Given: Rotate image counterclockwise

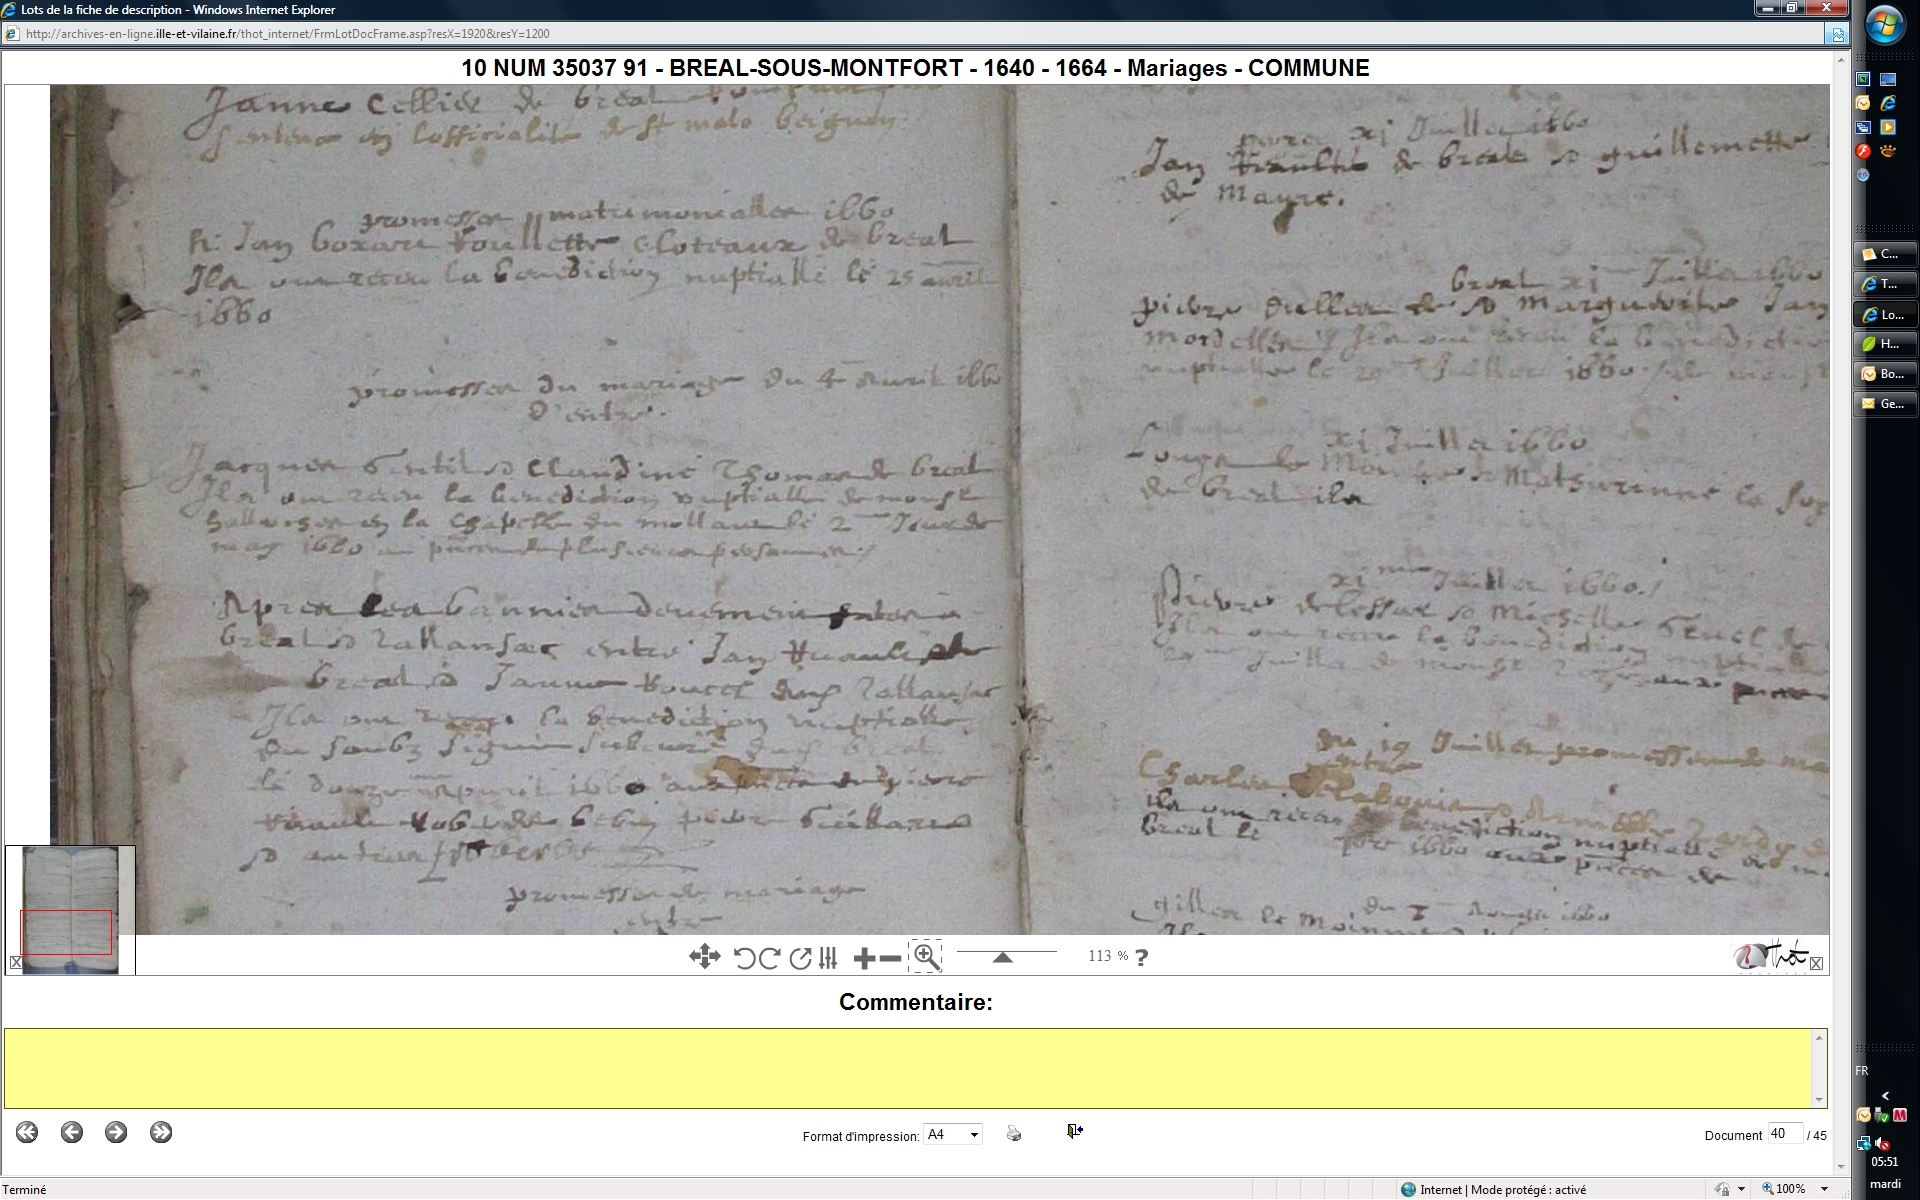Looking at the screenshot, I should tap(744, 958).
